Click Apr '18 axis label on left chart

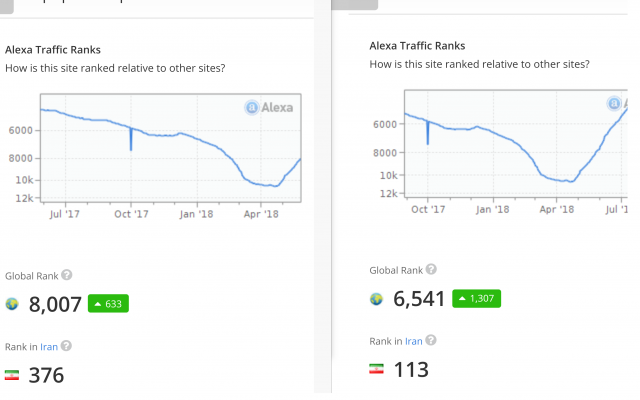click(x=261, y=214)
